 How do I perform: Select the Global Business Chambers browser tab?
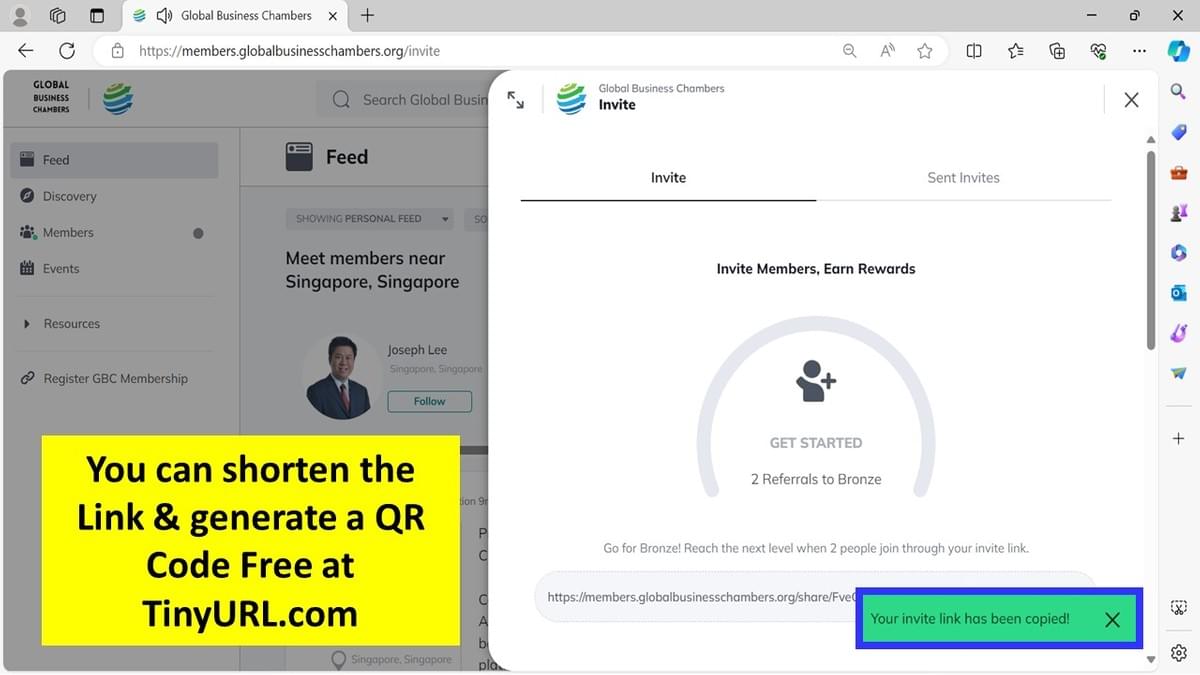235,16
